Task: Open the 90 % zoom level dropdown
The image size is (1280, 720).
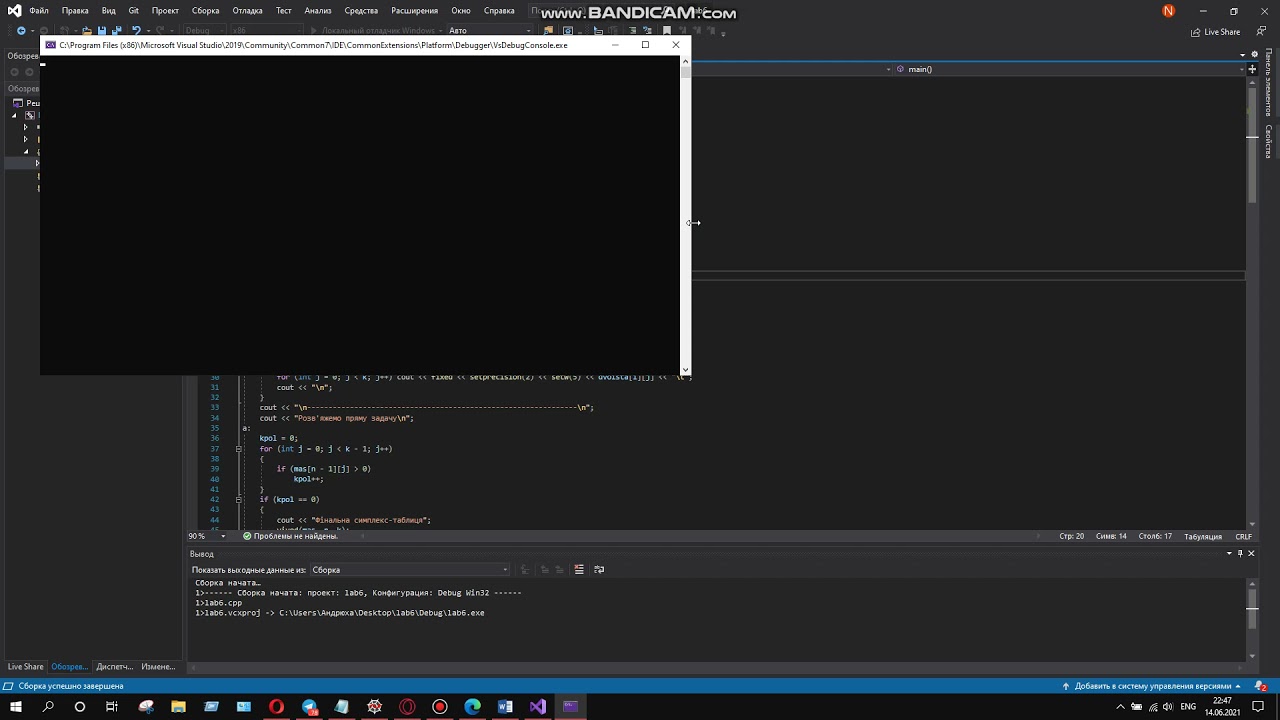Action: click(205, 536)
